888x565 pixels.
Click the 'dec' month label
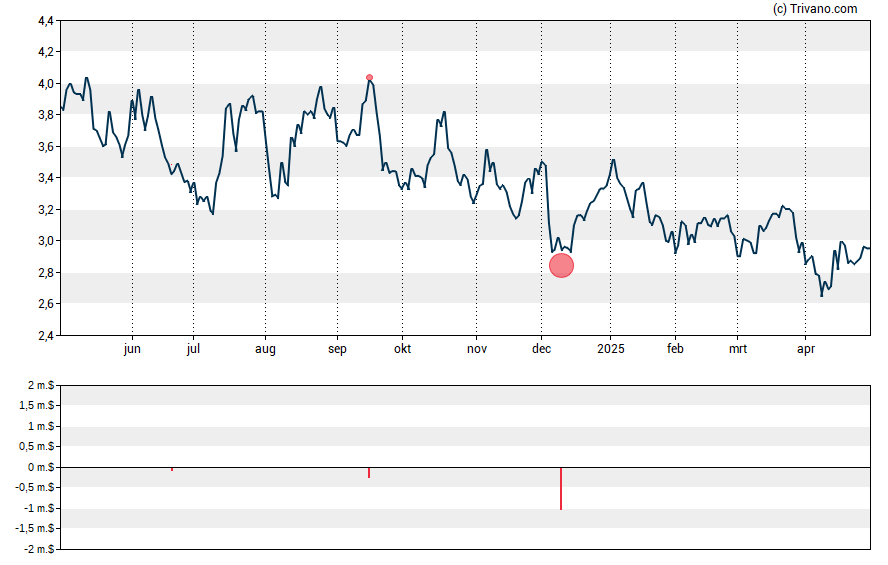point(541,349)
